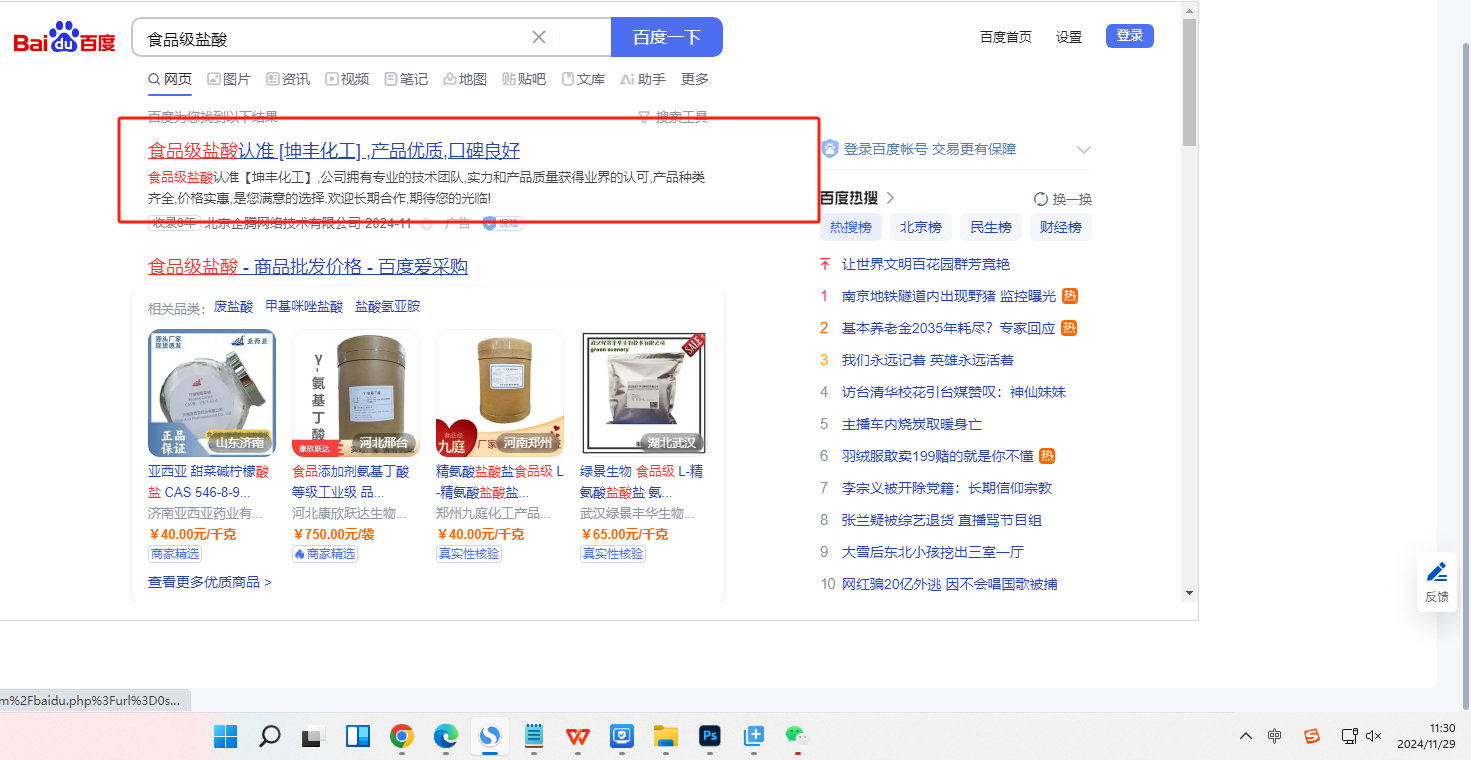The image size is (1471, 760).
Task: Open hot search 南京地铁隧道内出现野猪
Action: [x=949, y=296]
